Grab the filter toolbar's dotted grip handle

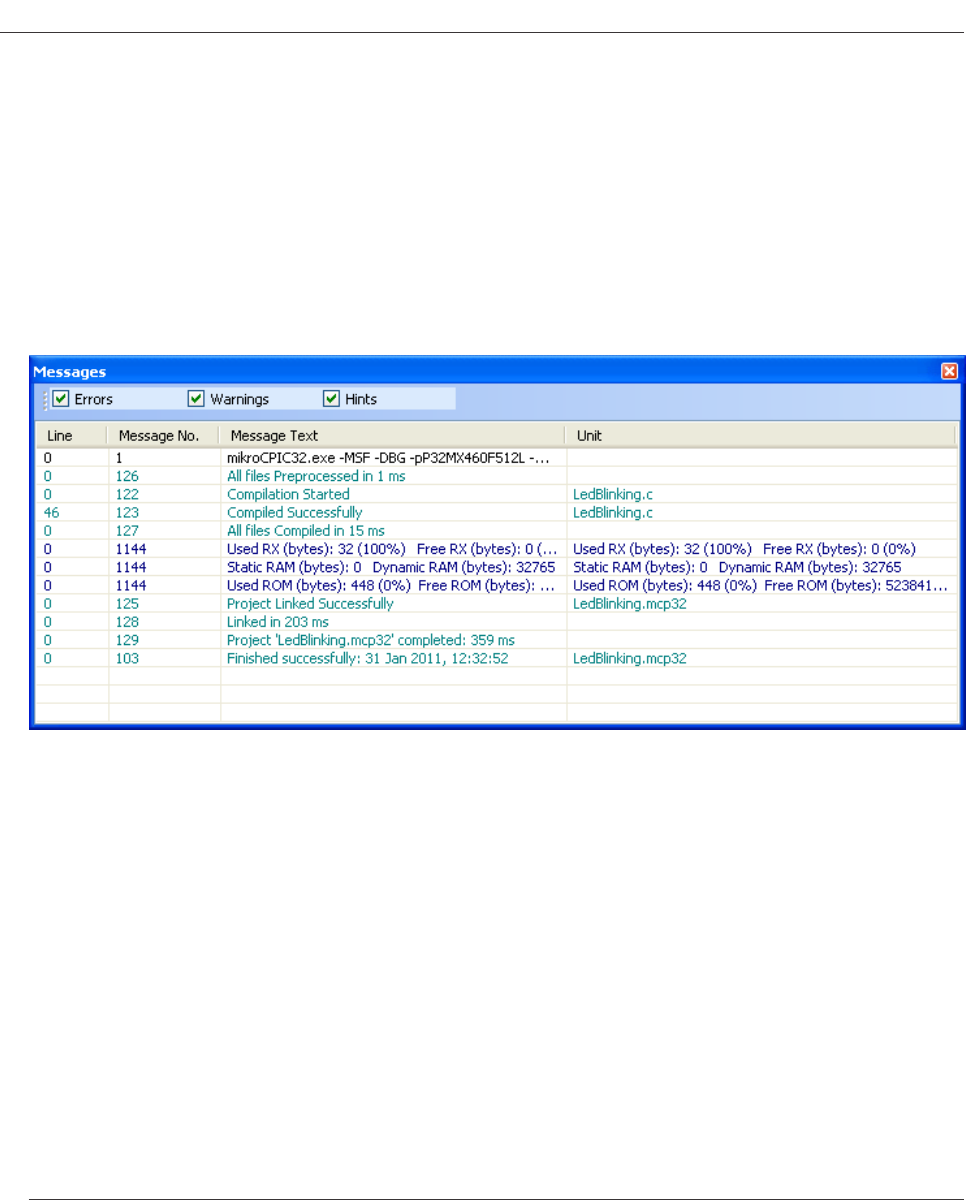[45, 399]
